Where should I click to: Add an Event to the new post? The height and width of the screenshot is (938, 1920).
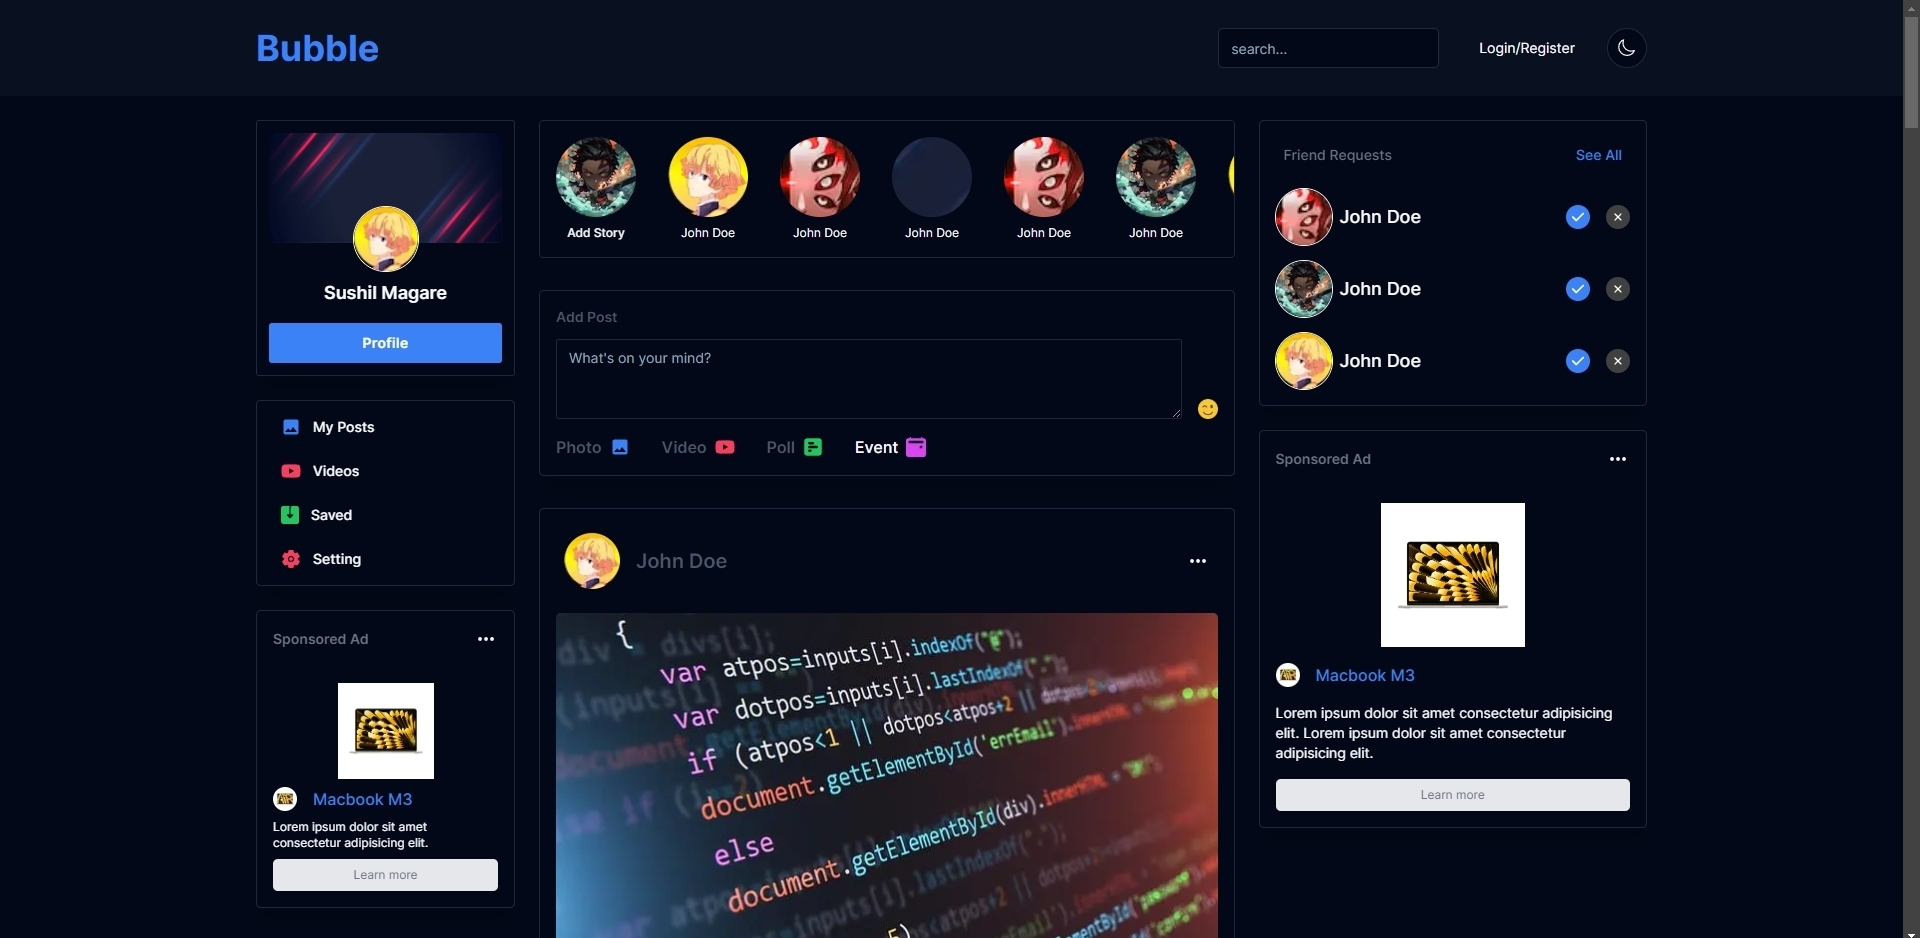tap(890, 447)
